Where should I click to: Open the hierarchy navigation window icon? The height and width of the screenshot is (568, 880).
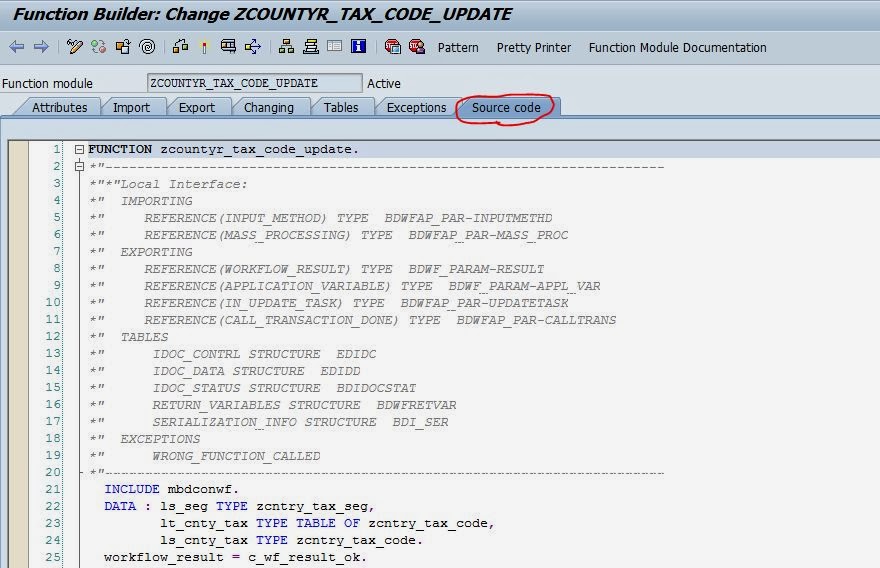[x=286, y=47]
